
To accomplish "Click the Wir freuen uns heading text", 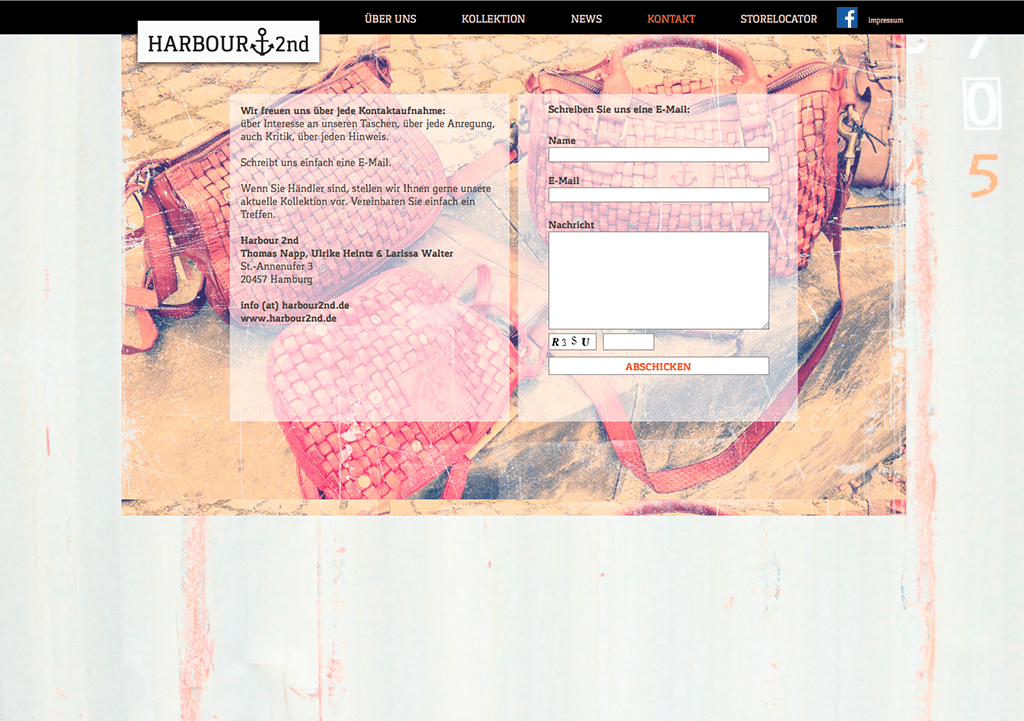I will click(x=343, y=111).
